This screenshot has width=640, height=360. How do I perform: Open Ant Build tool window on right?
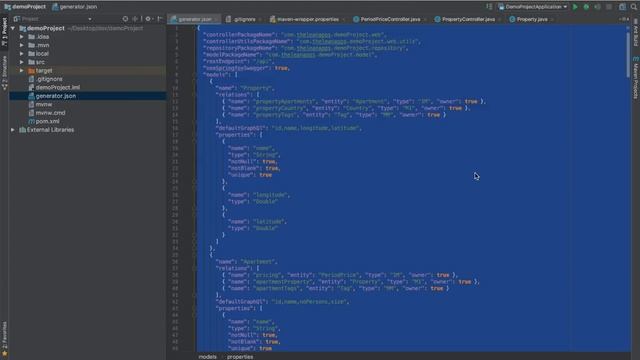[x=636, y=33]
